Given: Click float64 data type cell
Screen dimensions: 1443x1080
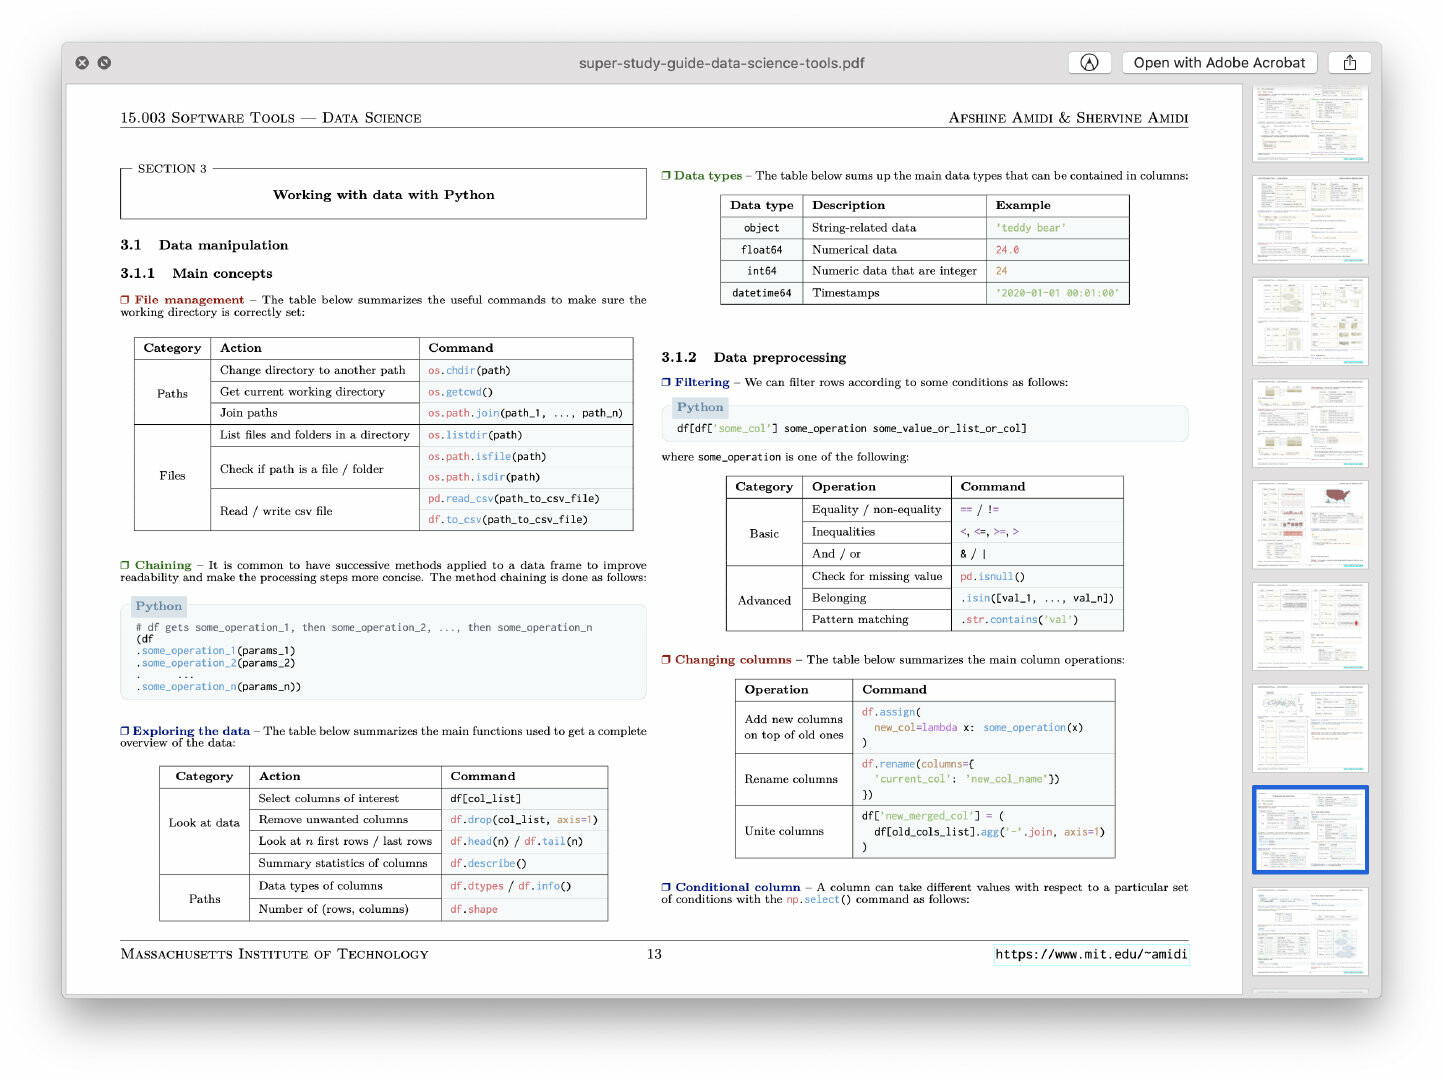Looking at the screenshot, I should [761, 250].
